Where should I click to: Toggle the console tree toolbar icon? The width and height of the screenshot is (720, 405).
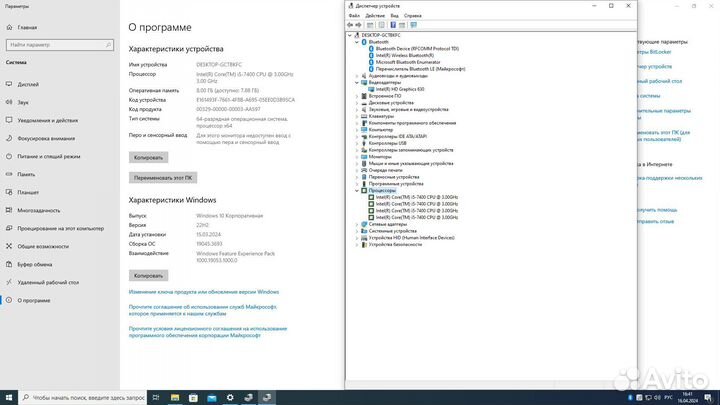click(370, 25)
